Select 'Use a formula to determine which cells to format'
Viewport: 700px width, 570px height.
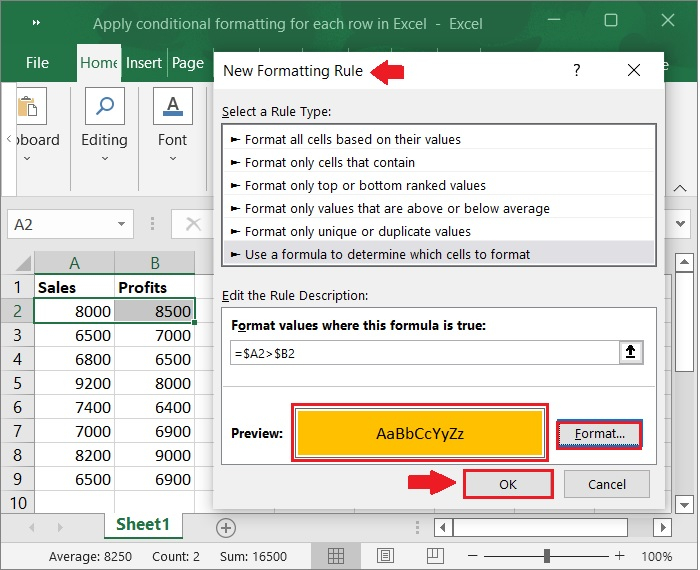click(439, 254)
